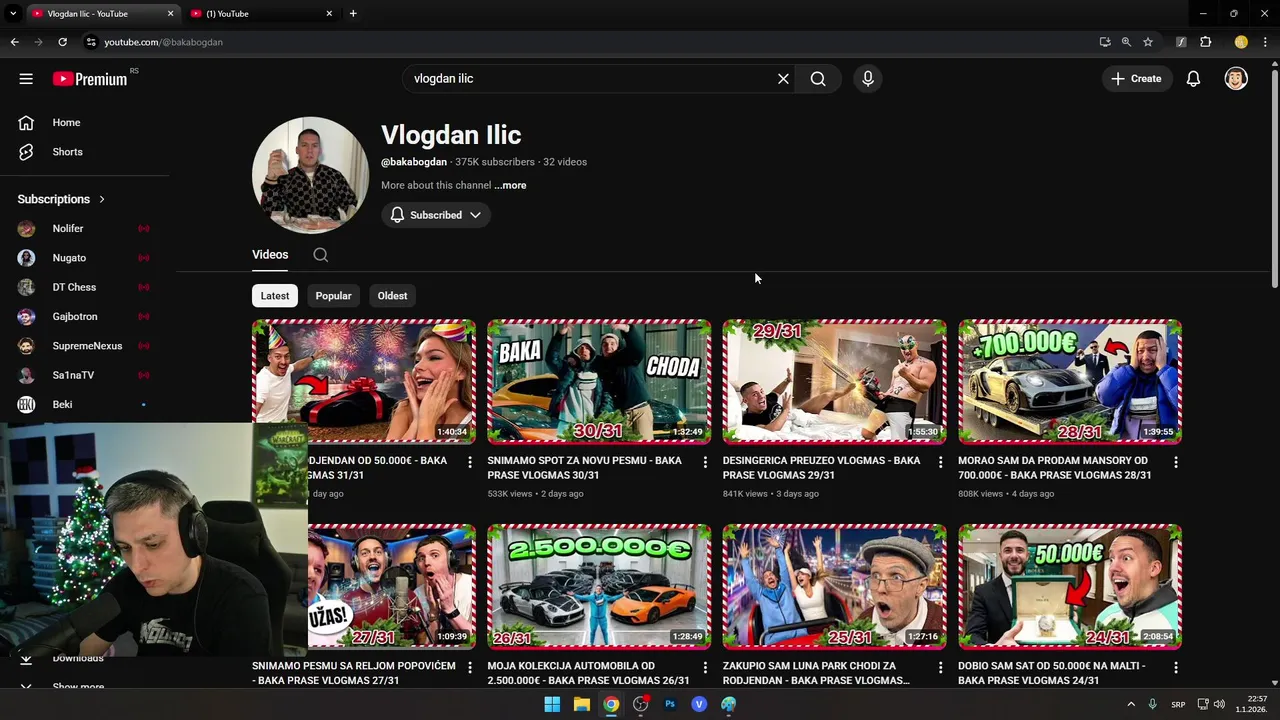Reload the page in the browser

pyautogui.click(x=62, y=42)
